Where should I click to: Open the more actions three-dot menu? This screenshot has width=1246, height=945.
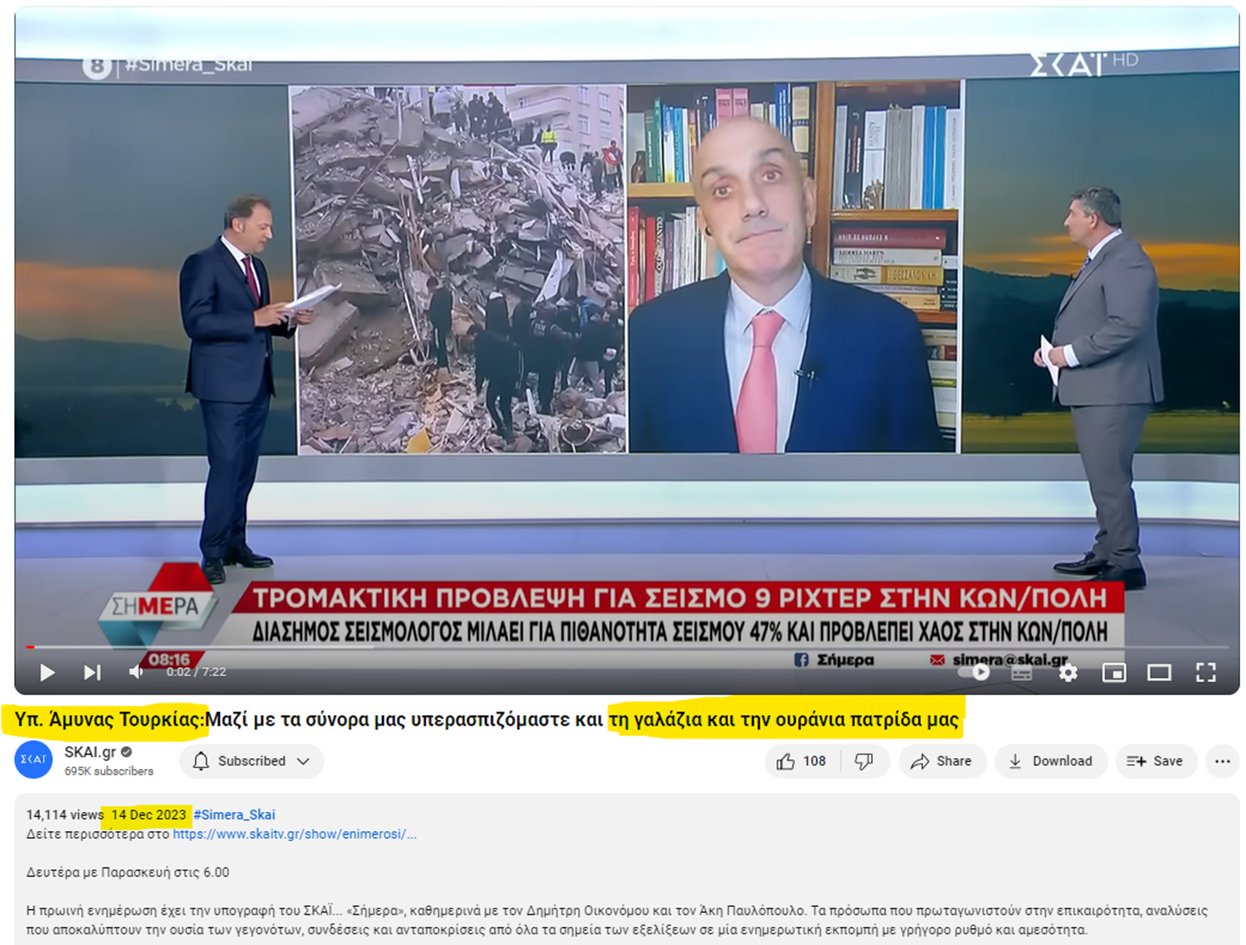coord(1221,761)
